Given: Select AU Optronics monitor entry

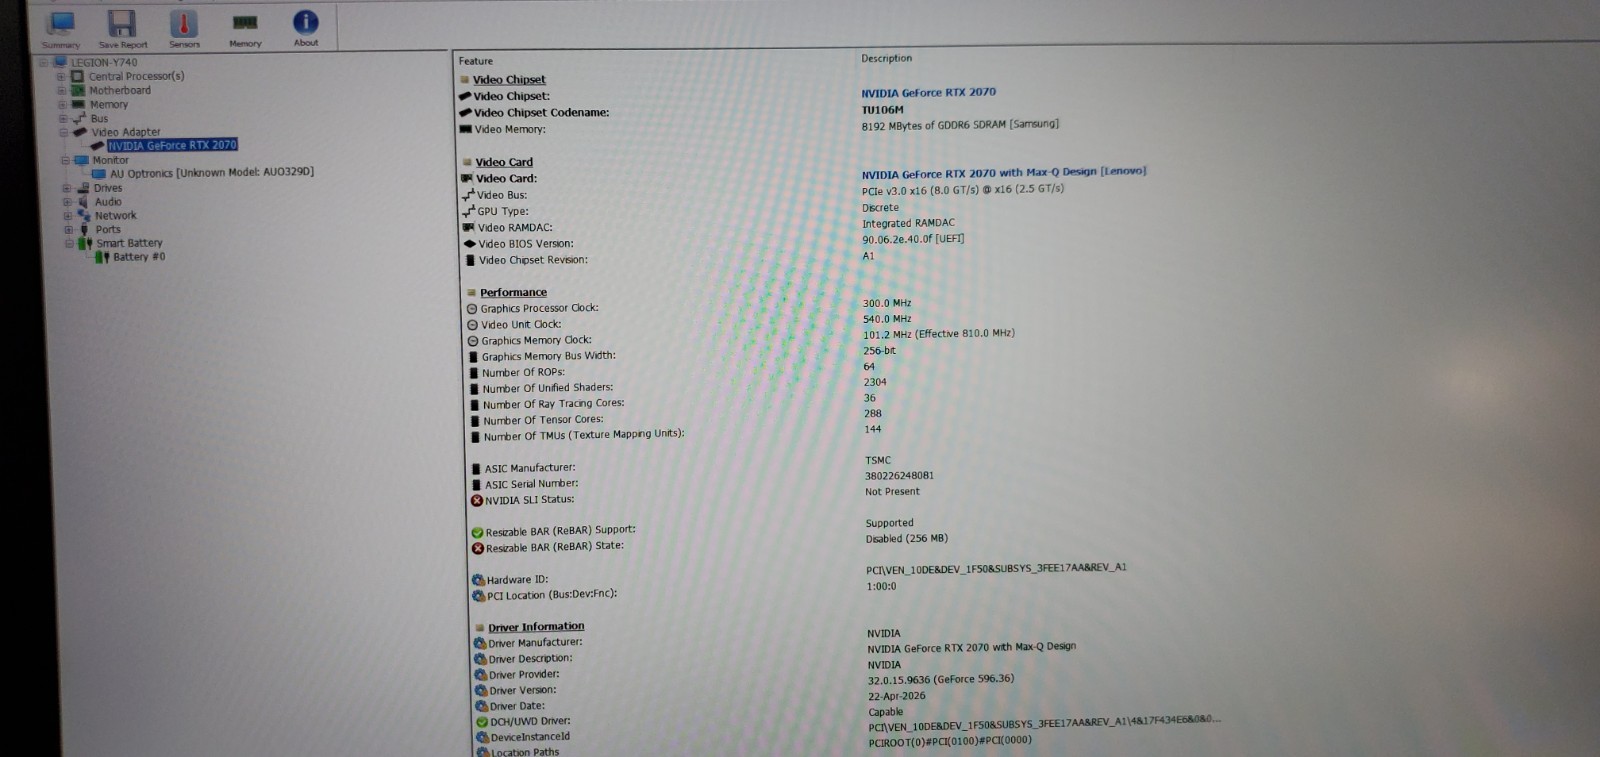Looking at the screenshot, I should [212, 172].
